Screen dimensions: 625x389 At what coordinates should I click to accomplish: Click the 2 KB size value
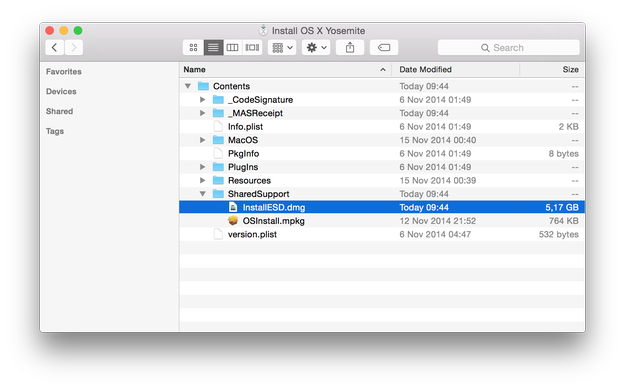pos(568,127)
